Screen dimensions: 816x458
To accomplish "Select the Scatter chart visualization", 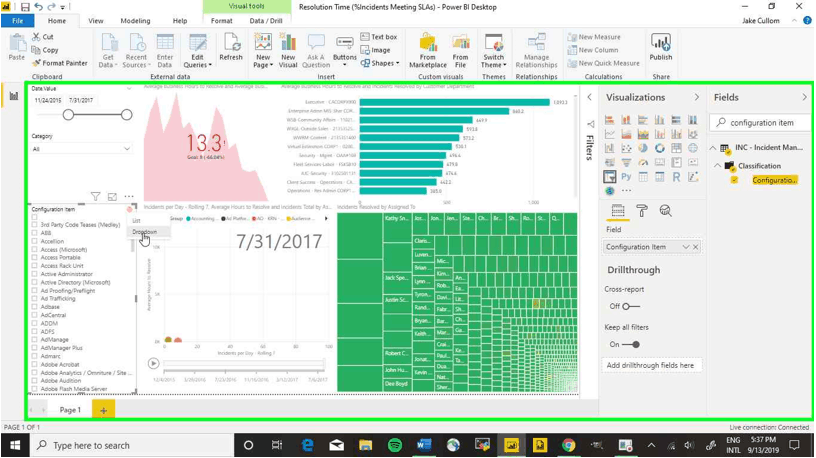I will 626,148.
